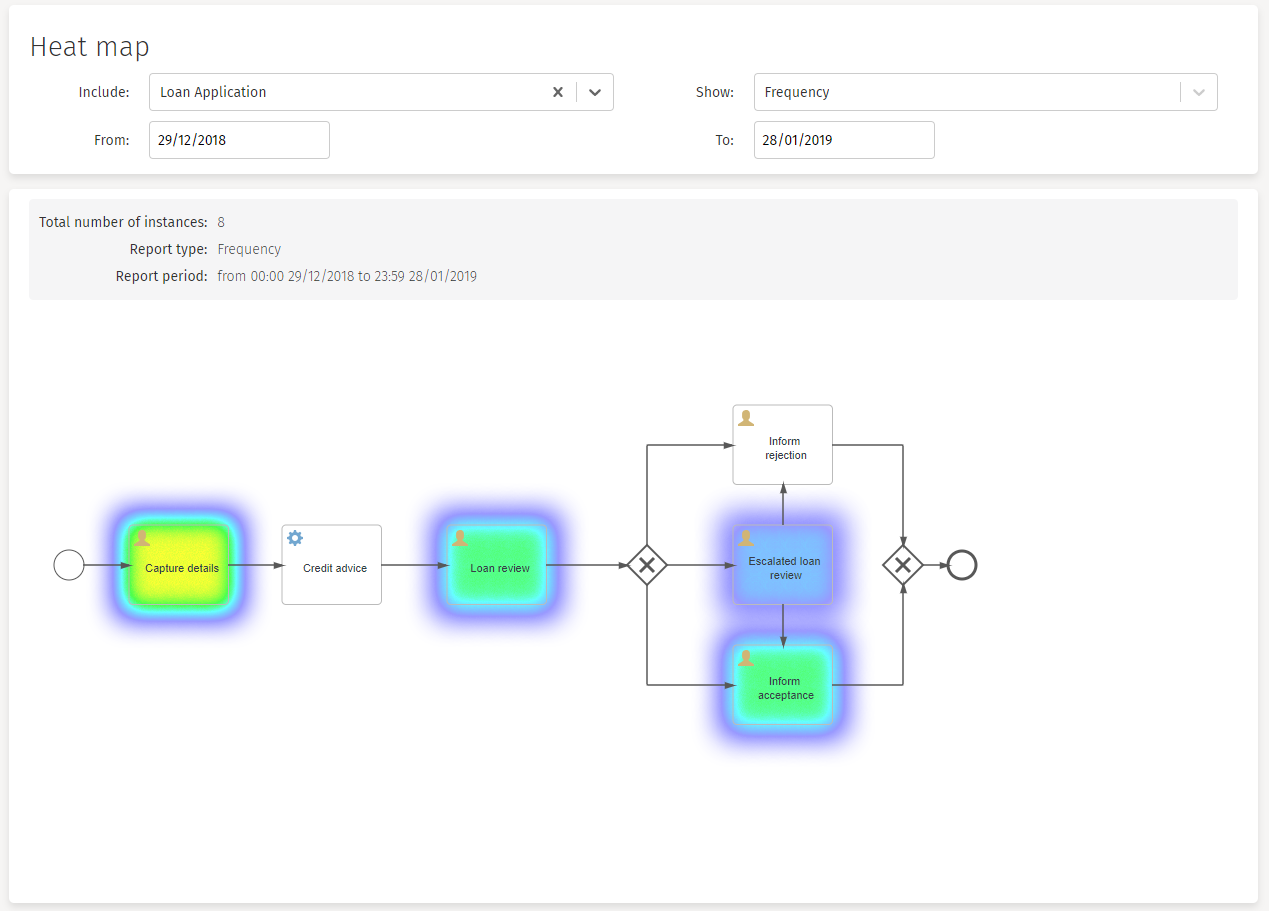
Task: Click the Inform acceptance task
Action: coord(784,687)
